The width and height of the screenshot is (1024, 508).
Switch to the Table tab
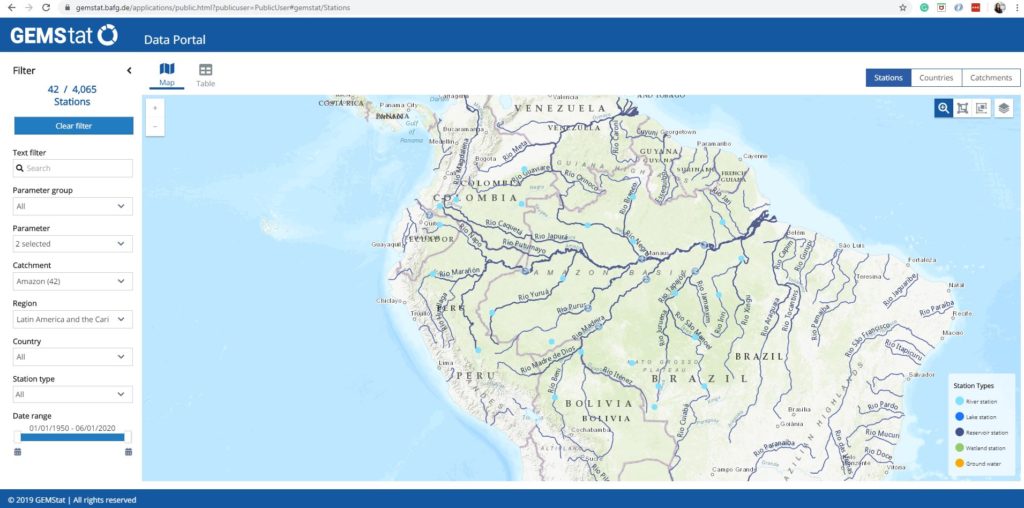pos(206,76)
